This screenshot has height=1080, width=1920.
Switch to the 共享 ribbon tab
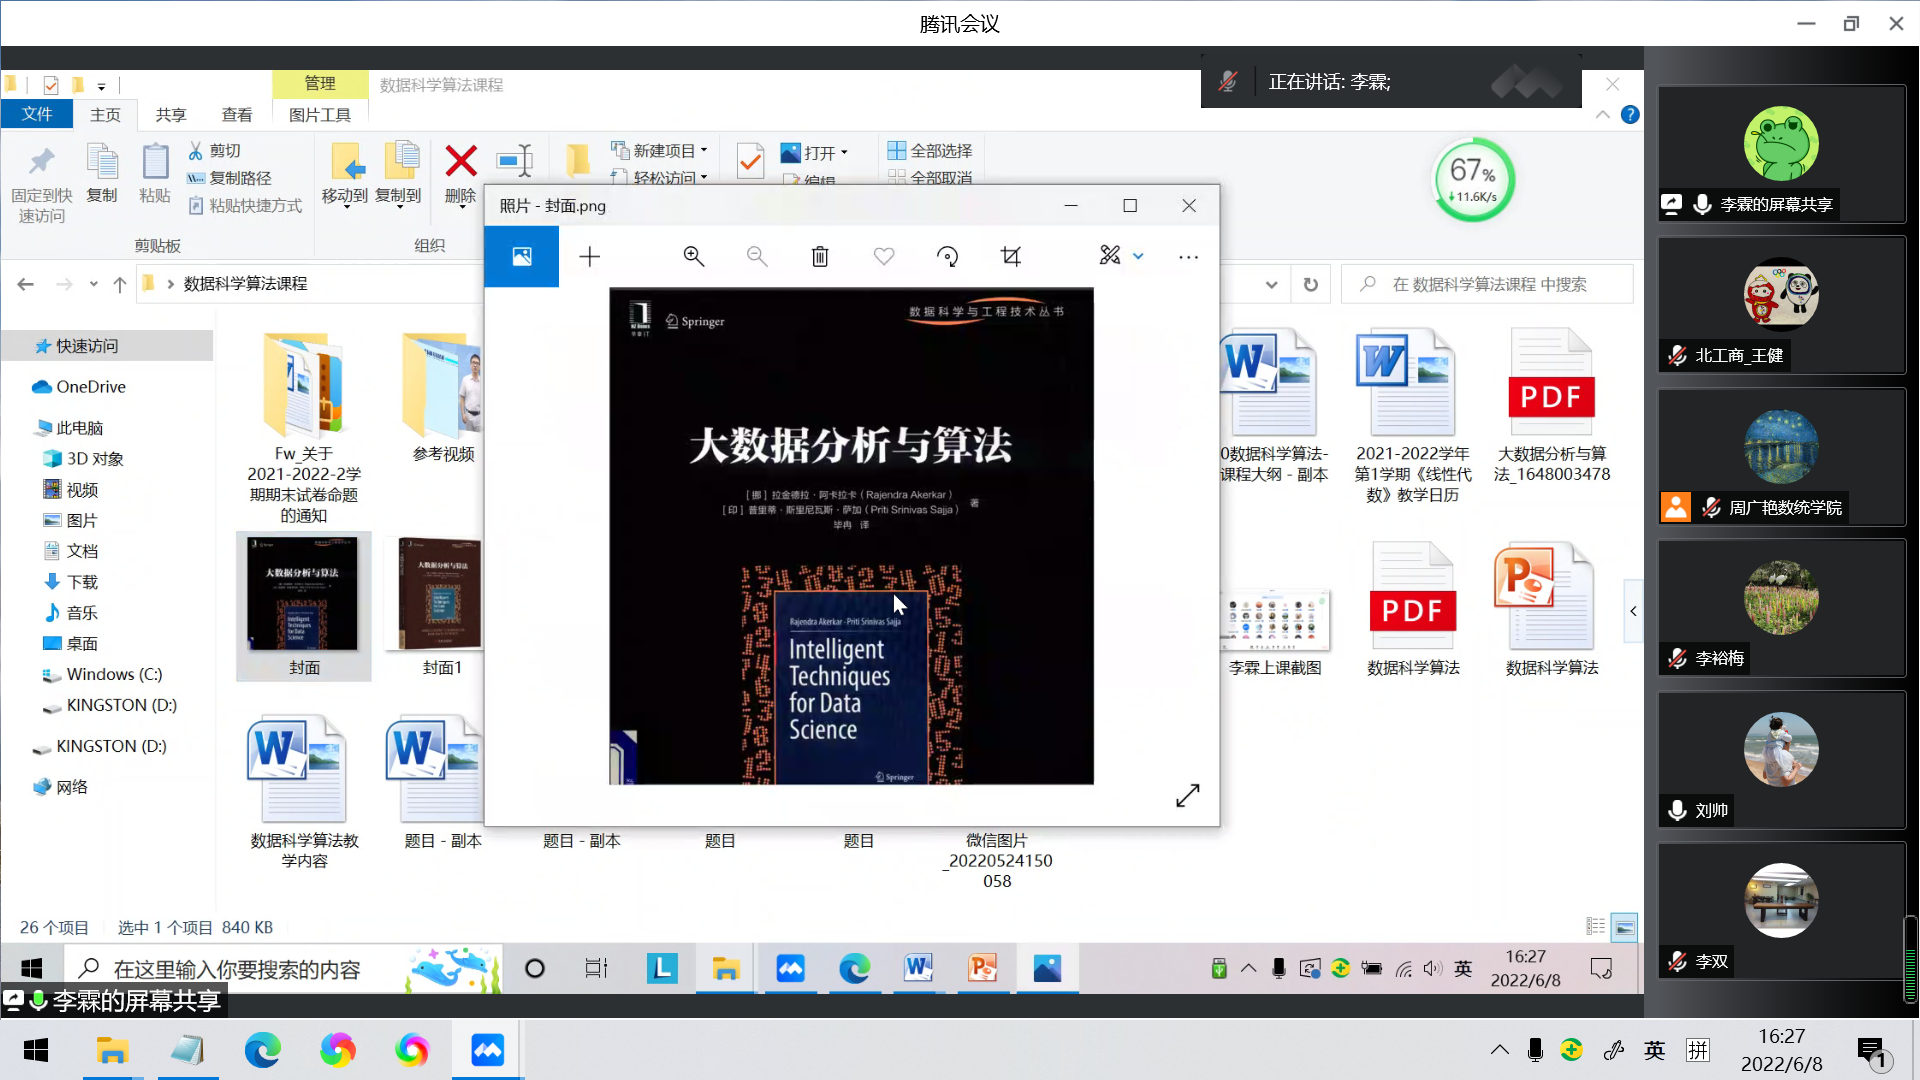[171, 115]
